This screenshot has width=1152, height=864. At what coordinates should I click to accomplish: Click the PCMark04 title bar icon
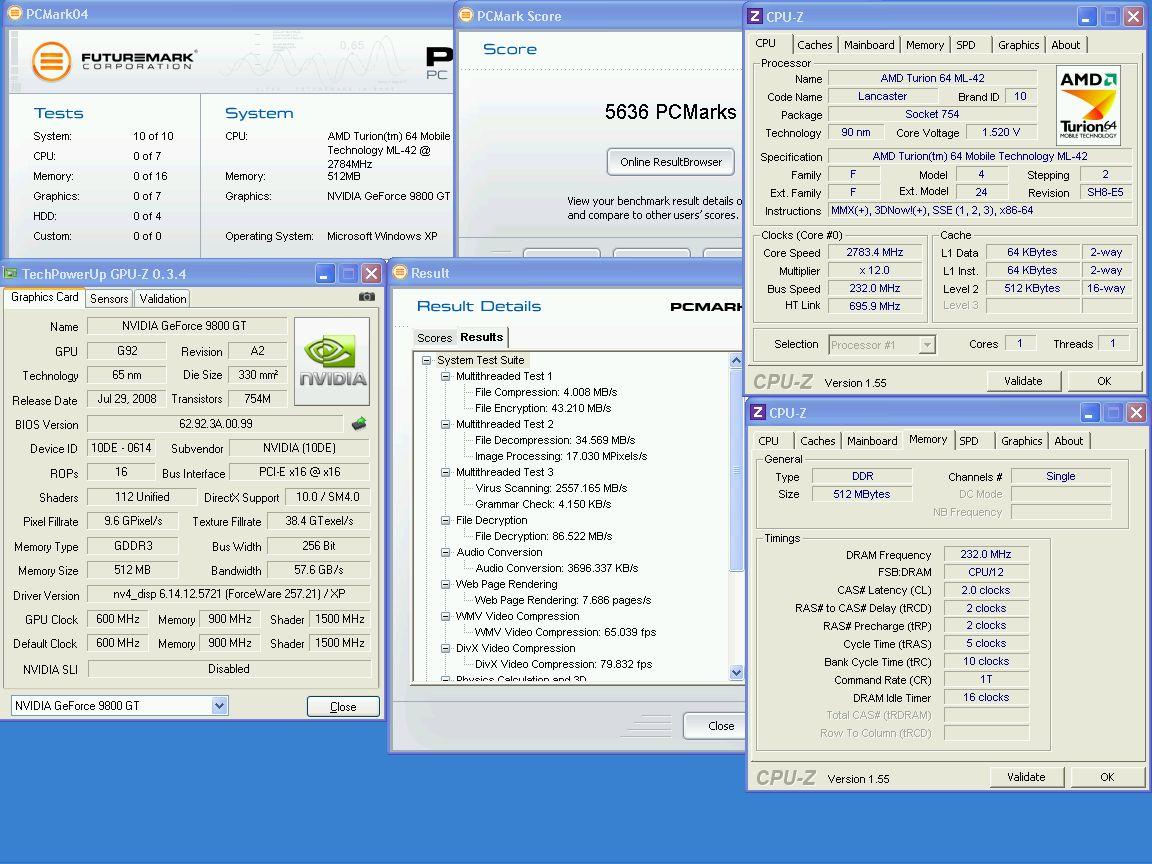pyautogui.click(x=14, y=13)
